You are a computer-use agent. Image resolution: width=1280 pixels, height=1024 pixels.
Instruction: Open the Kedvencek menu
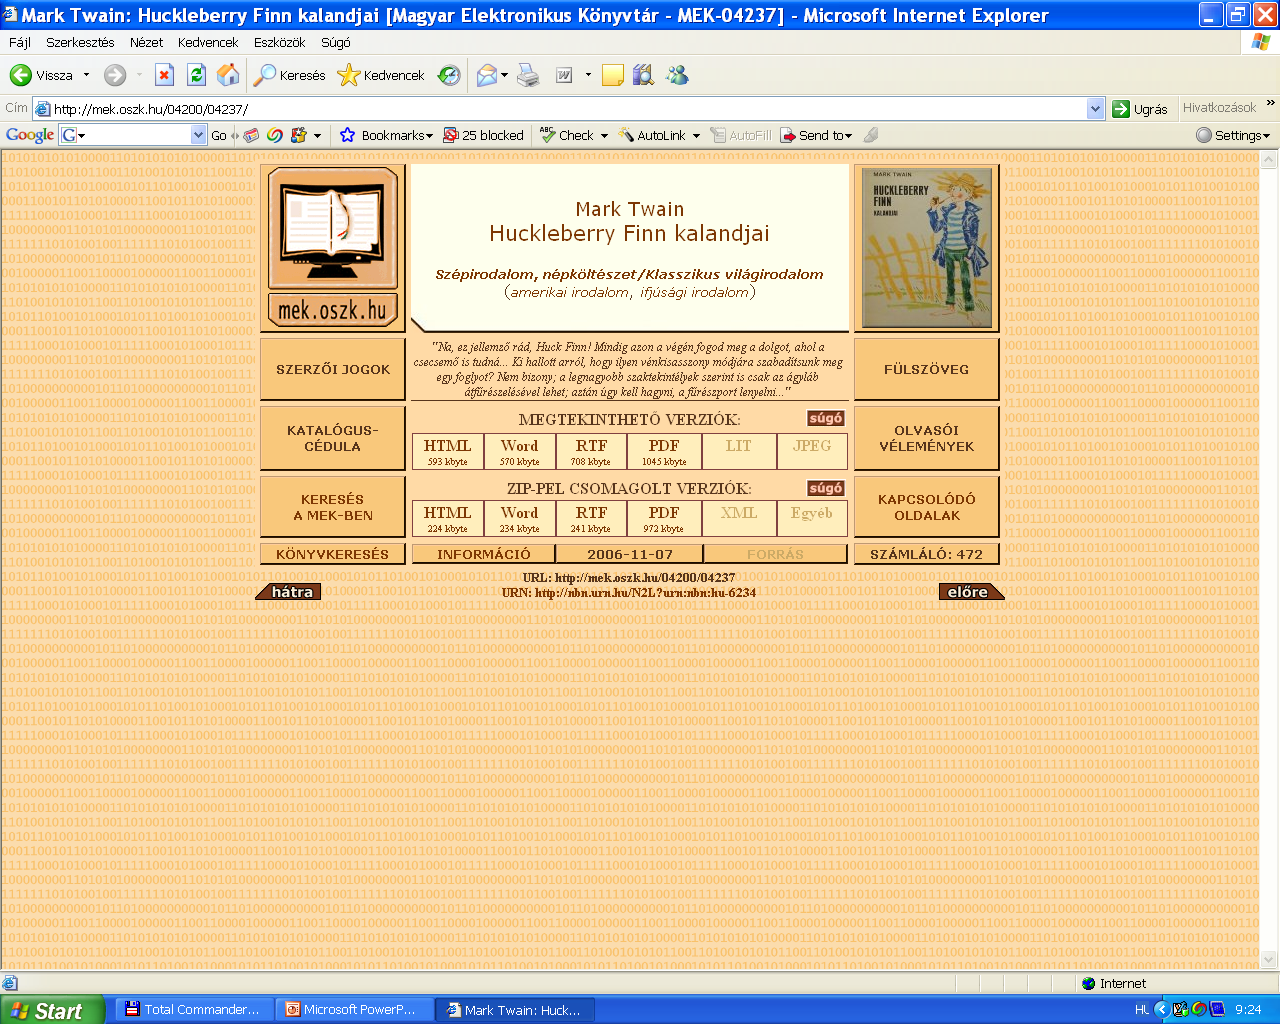pos(208,42)
